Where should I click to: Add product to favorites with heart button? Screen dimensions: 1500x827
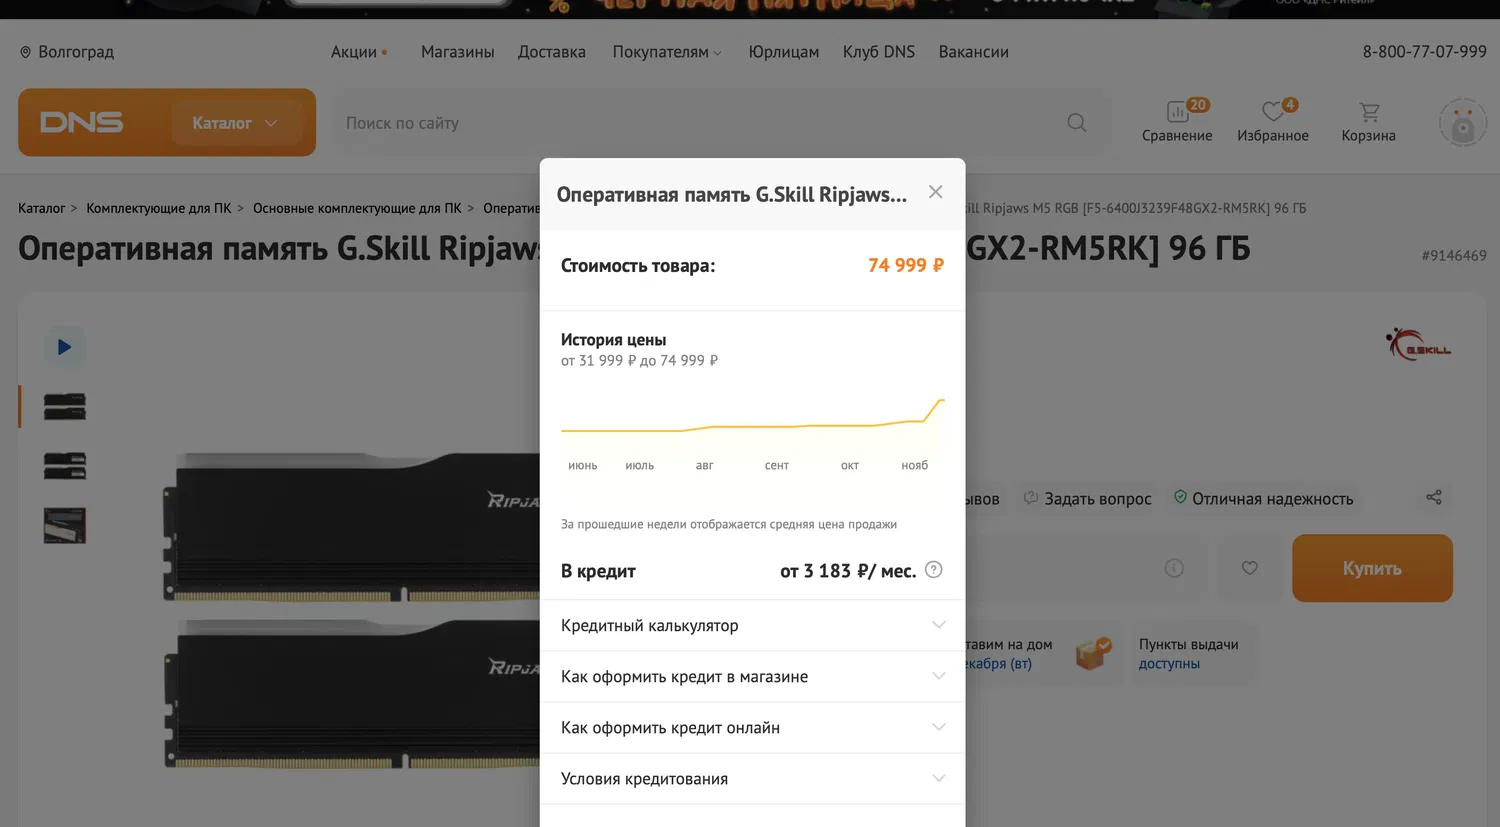[1250, 568]
